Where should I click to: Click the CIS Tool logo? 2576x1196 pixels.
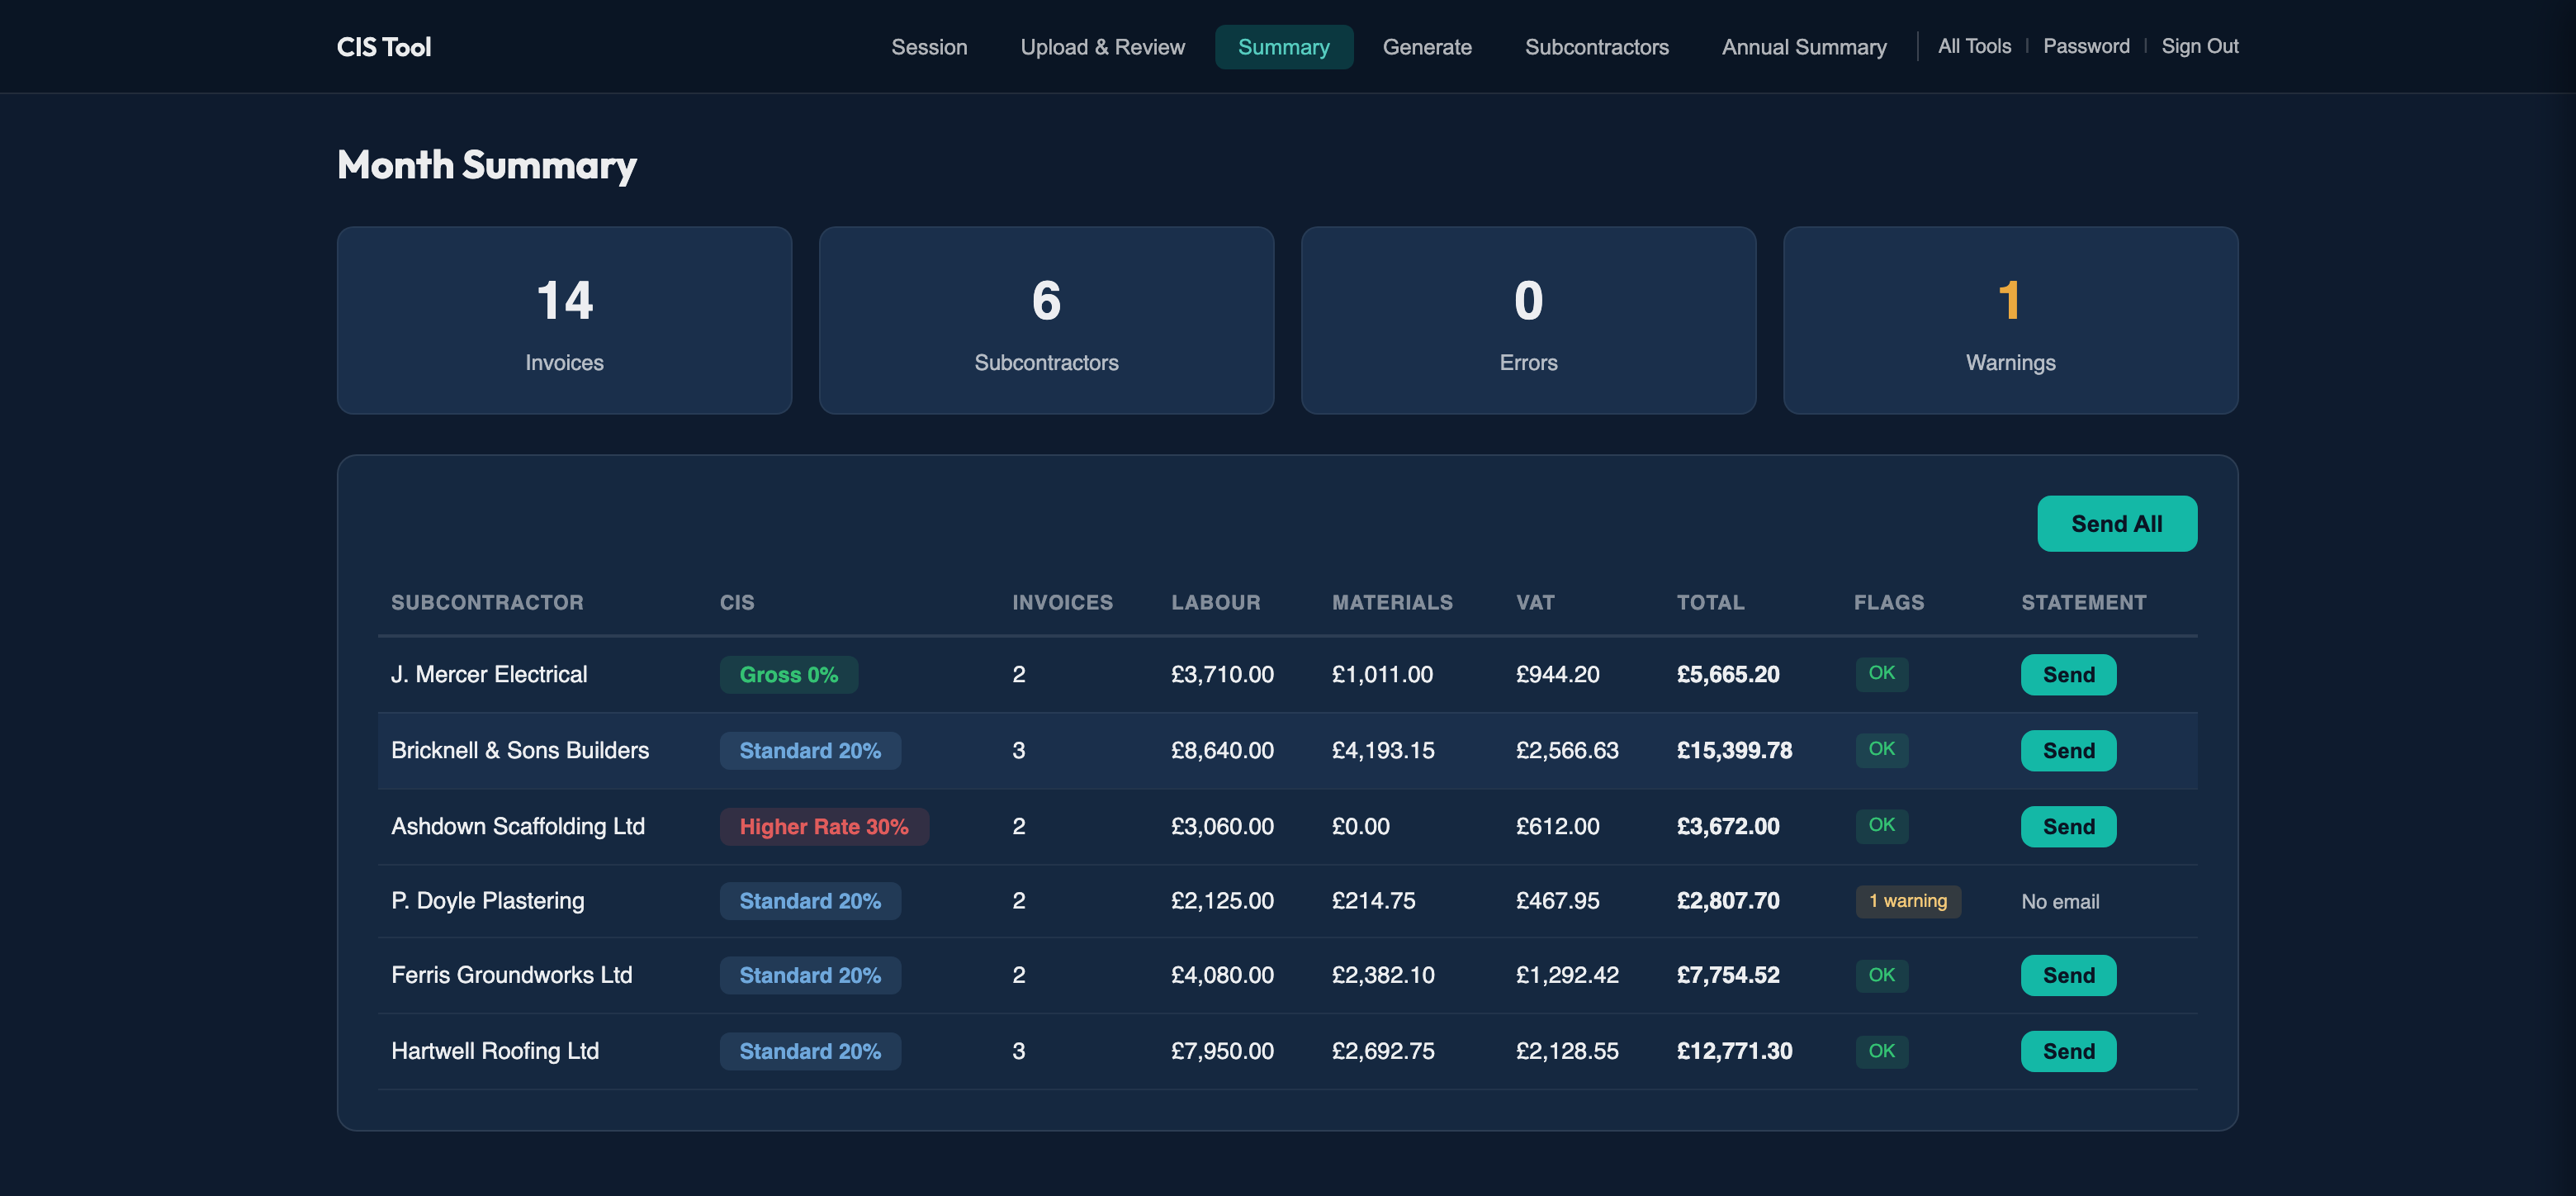(x=384, y=47)
